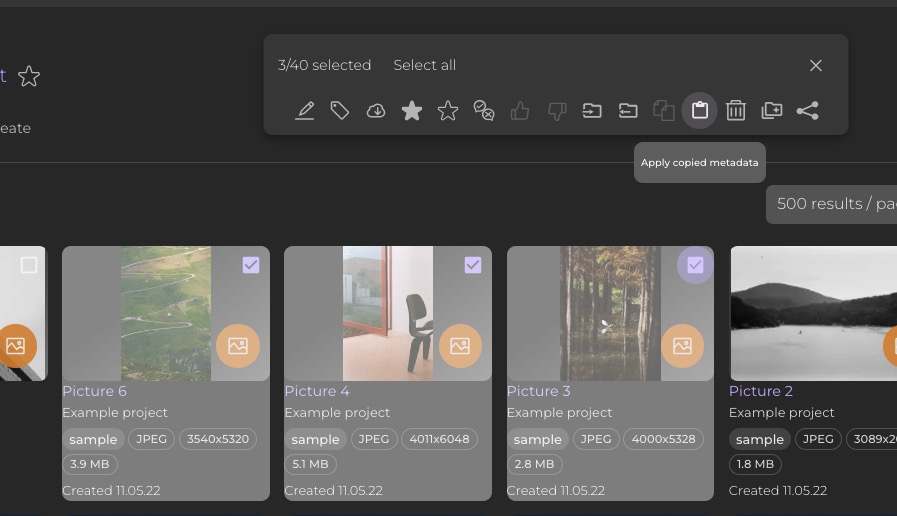Click the folder icon with left arrow
Screen dimensions: 897x516
(628, 111)
